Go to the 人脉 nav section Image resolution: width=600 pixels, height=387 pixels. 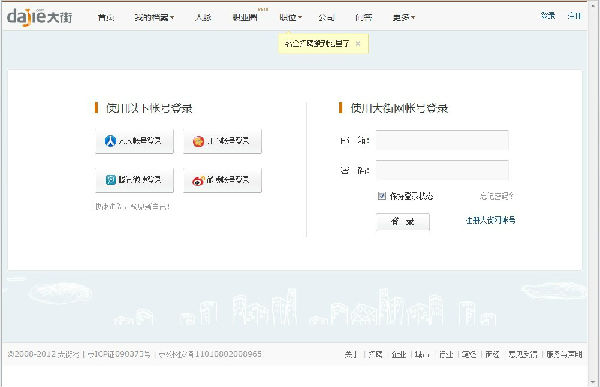point(203,17)
